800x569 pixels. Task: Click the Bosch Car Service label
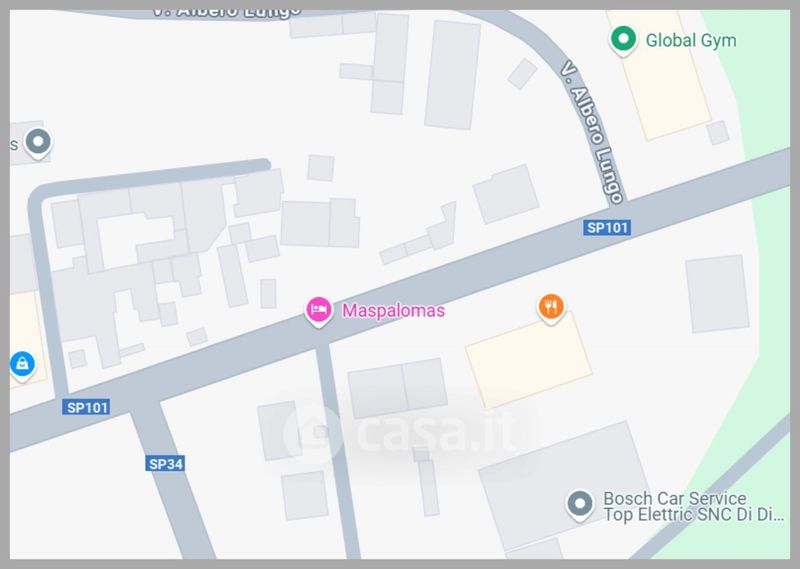click(674, 498)
